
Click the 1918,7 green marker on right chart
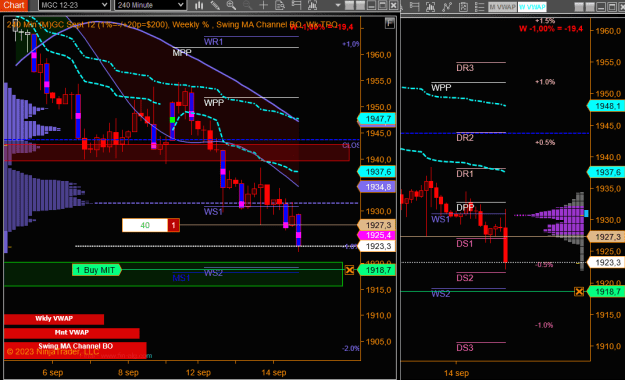tap(606, 291)
